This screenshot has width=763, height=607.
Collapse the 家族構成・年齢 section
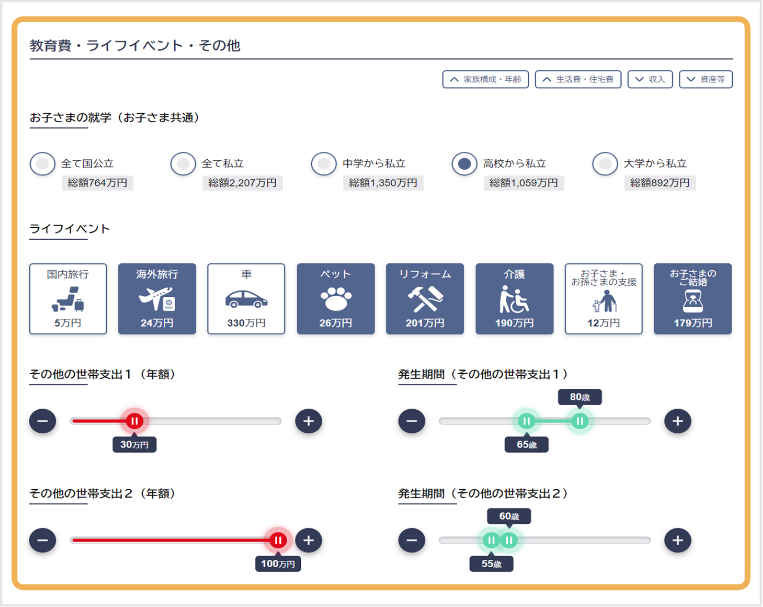click(x=486, y=79)
